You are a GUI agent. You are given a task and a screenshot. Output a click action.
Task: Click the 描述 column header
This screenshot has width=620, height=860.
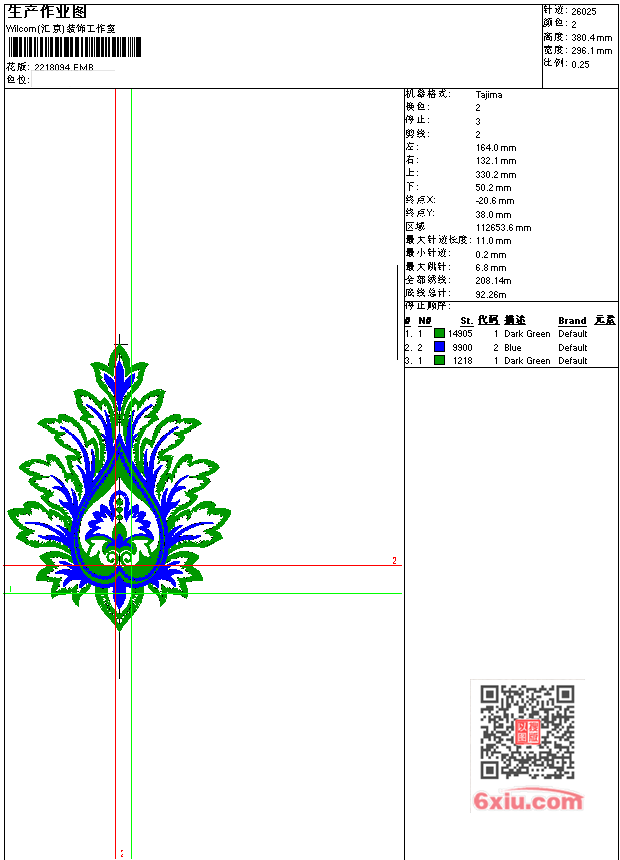515,320
